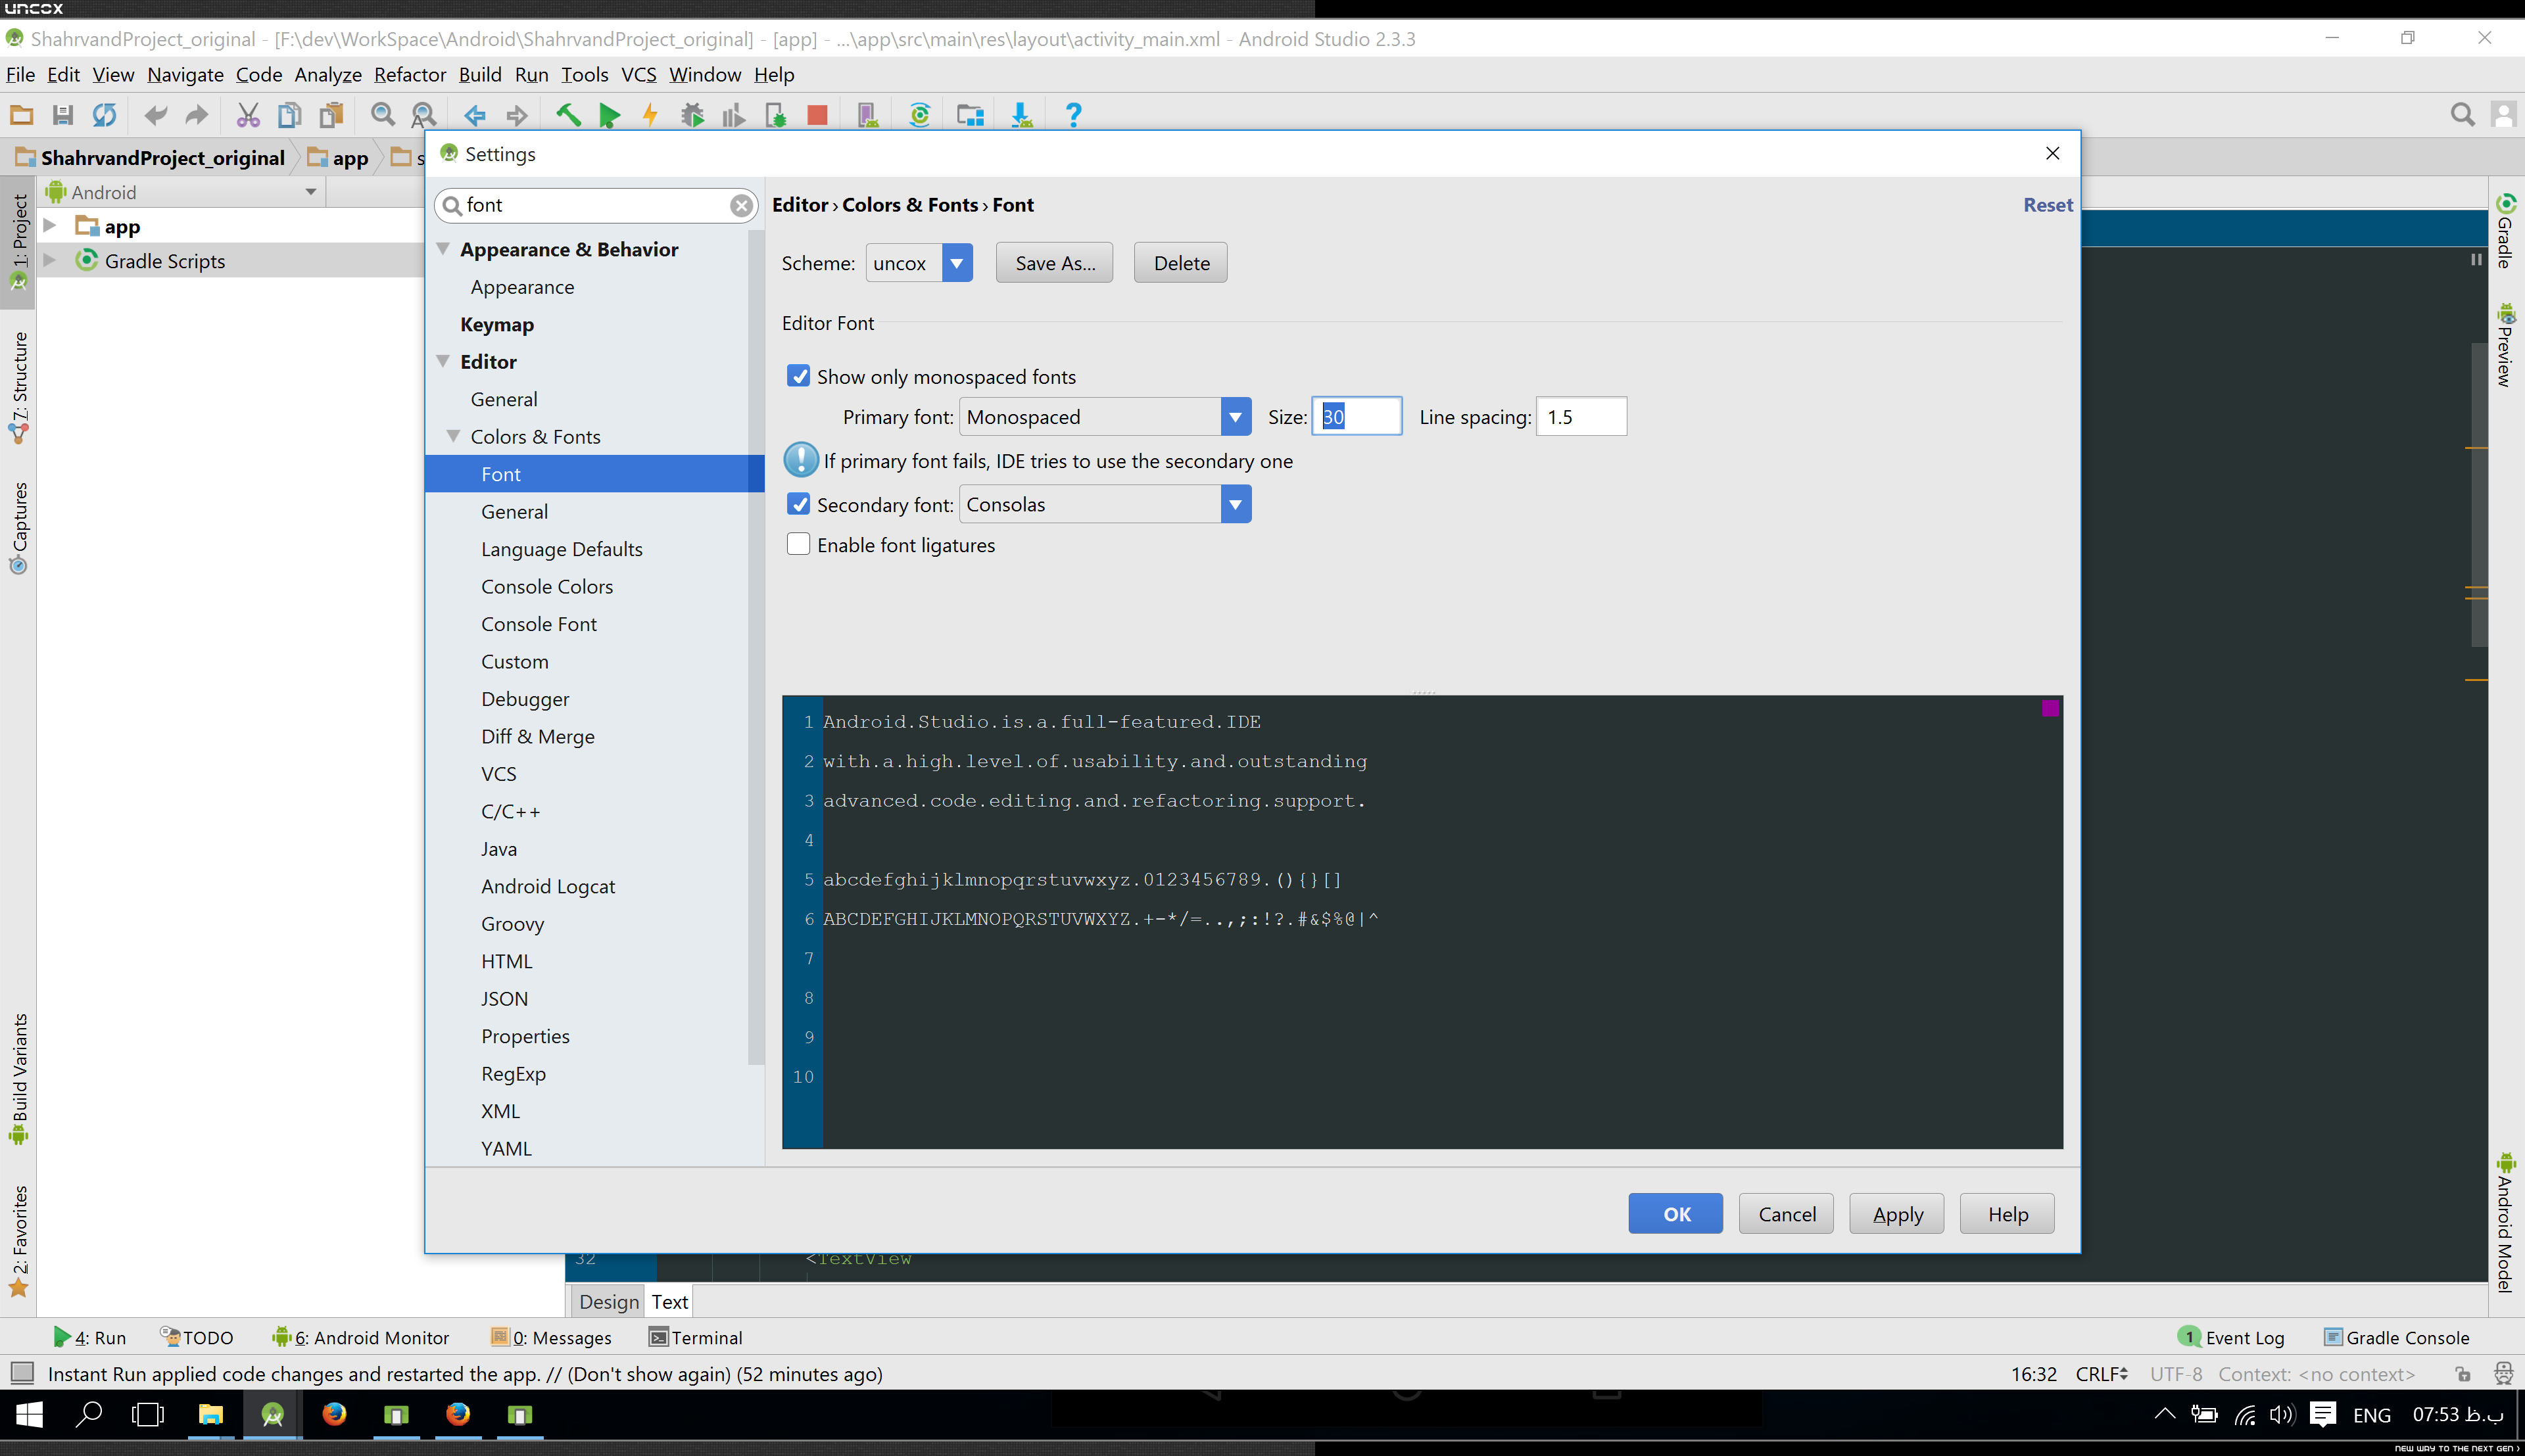Open the AVD Manager toolbar icon

pos(868,115)
